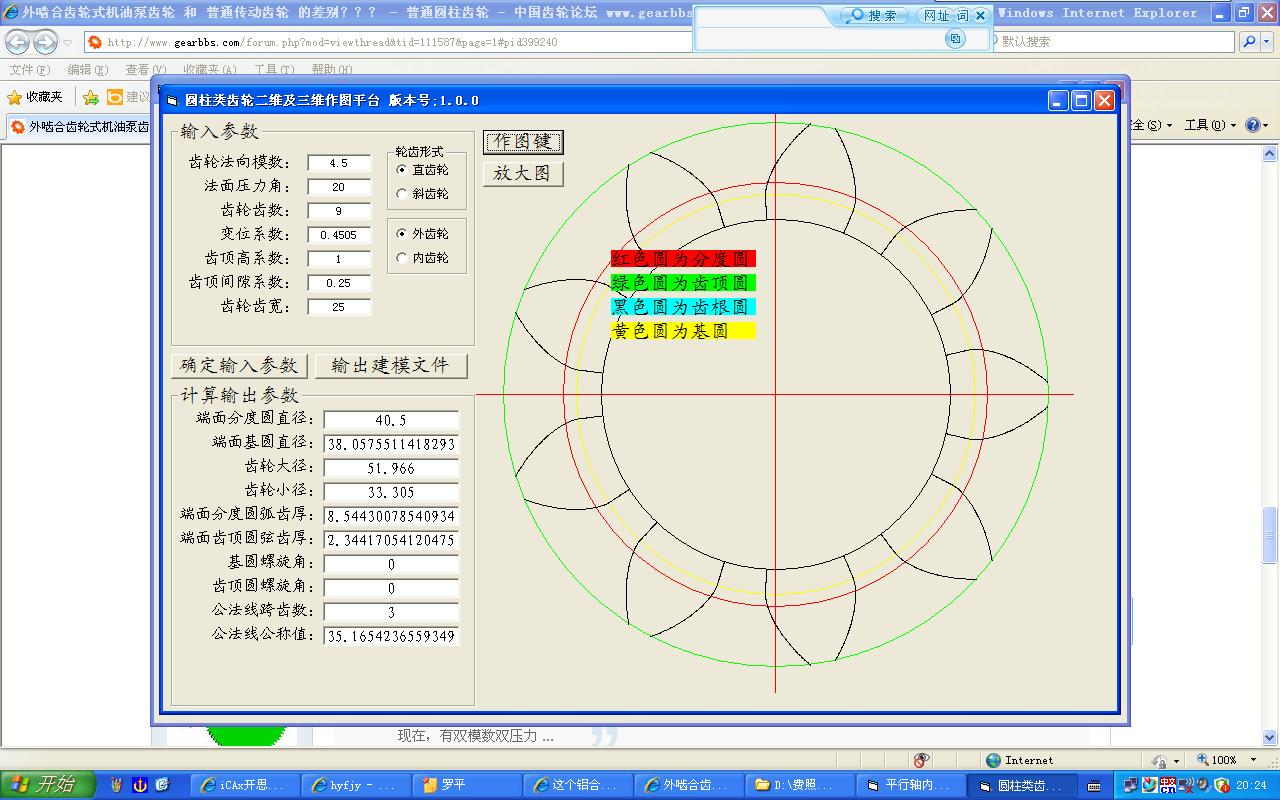1280x800 pixels.
Task: Click the 齿顶间隙系数 field showing 0.25
Action: click(339, 283)
